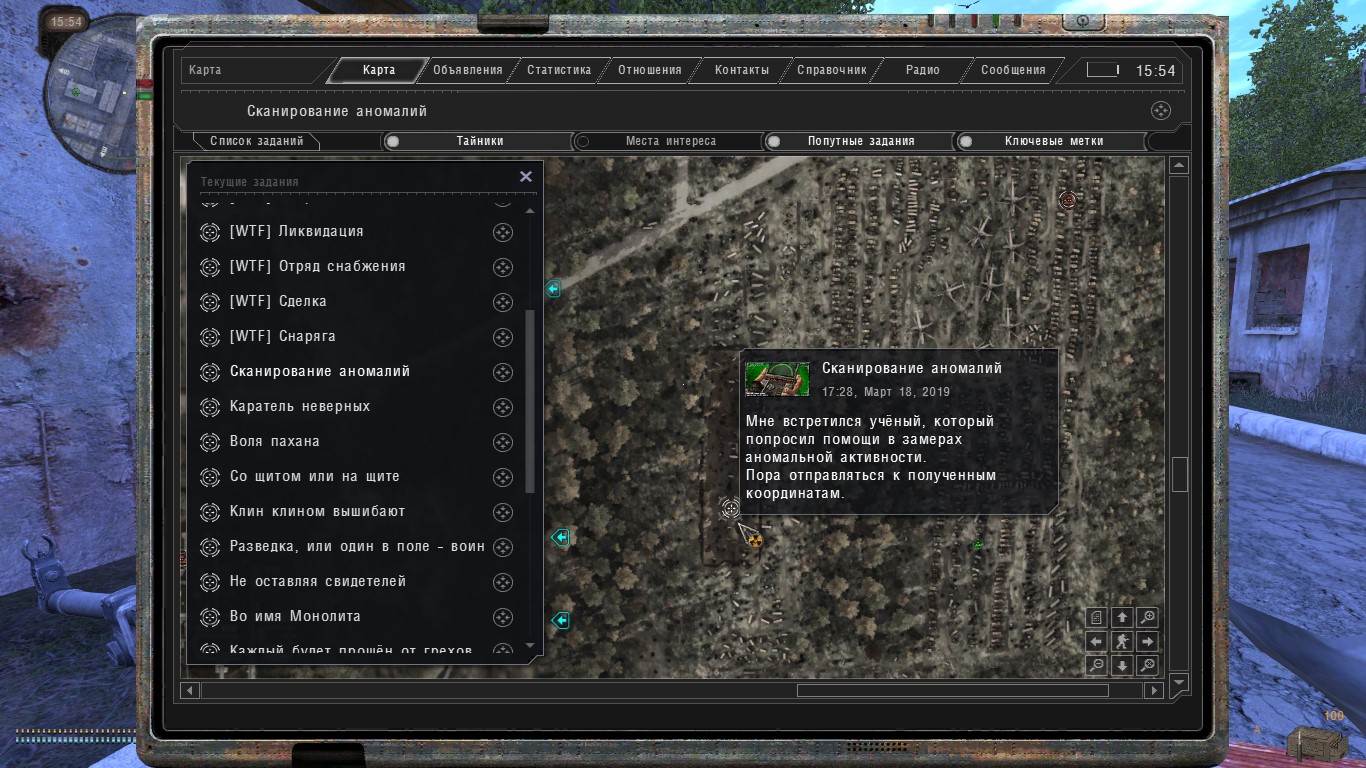Image resolution: width=1366 pixels, height=768 pixels.
Task: Pan map up with the arrow button
Action: [x=1122, y=618]
